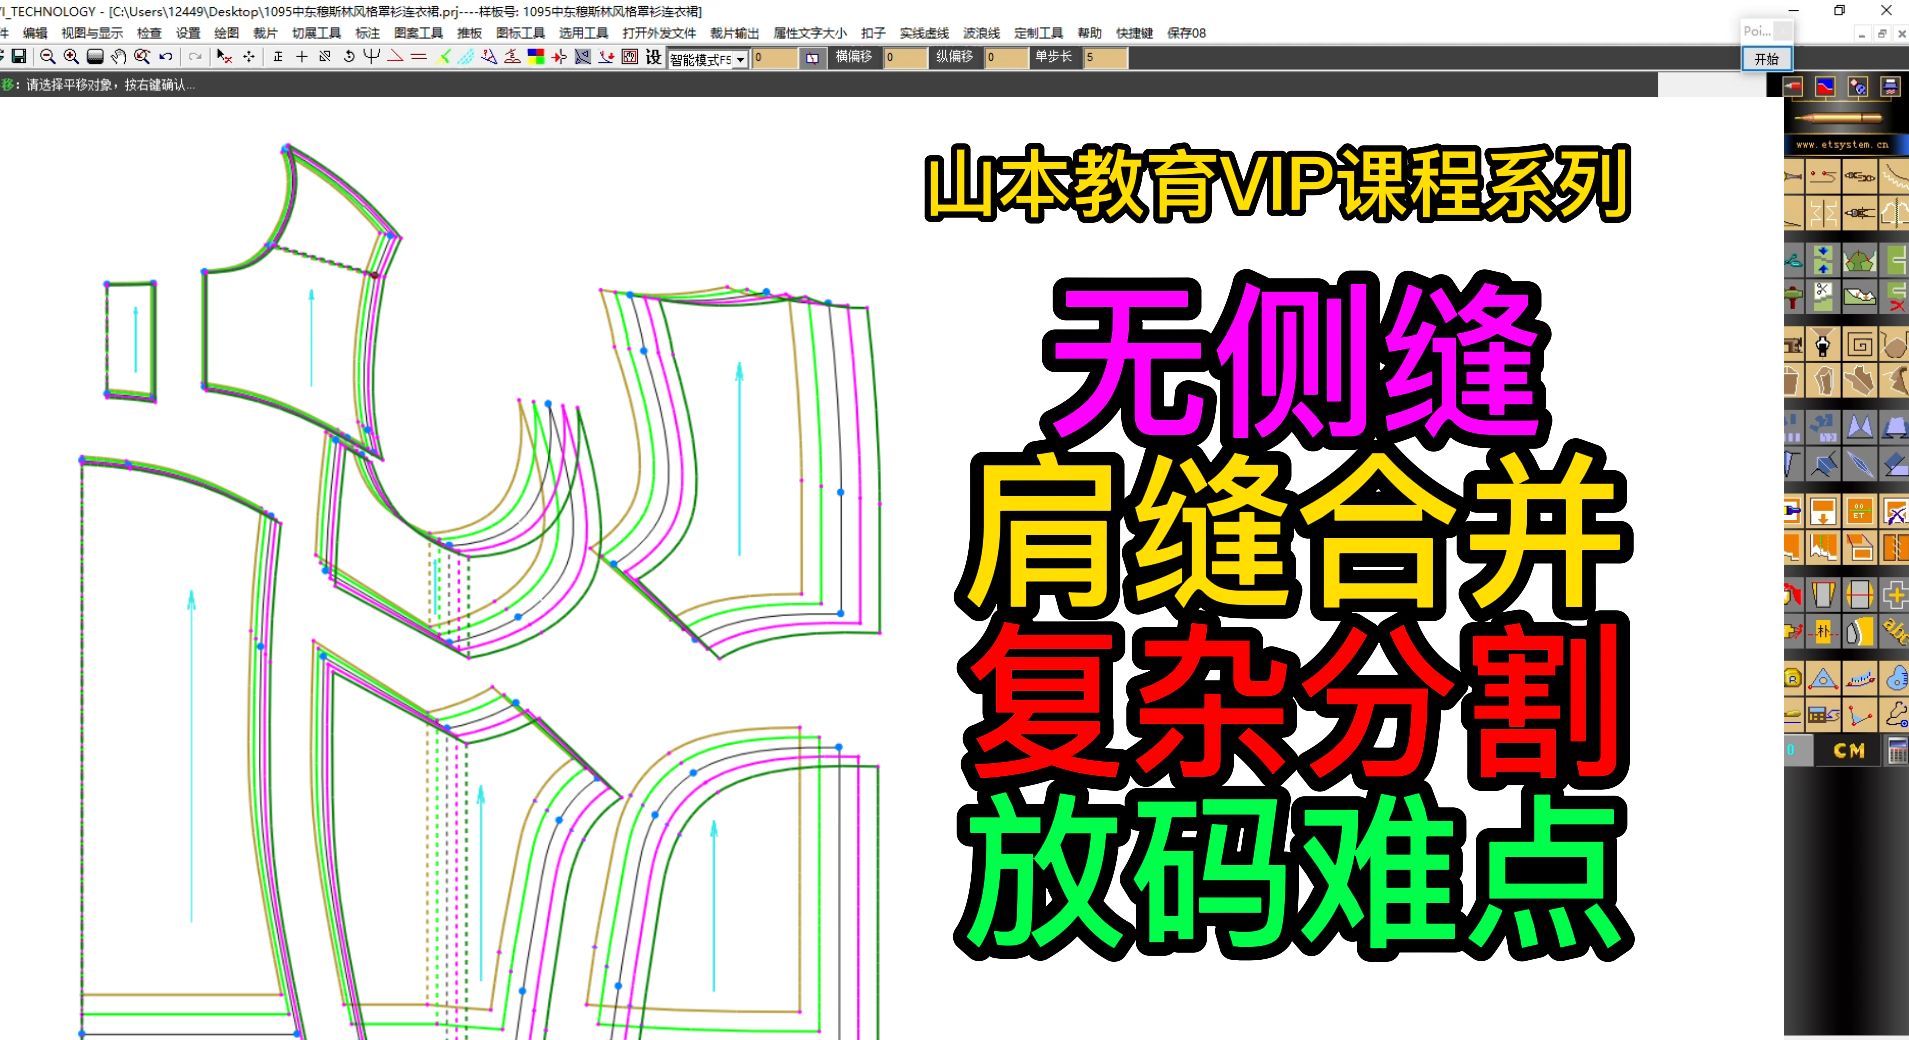Select the four-arrow move tool
This screenshot has width=1909, height=1040.
[x=249, y=57]
